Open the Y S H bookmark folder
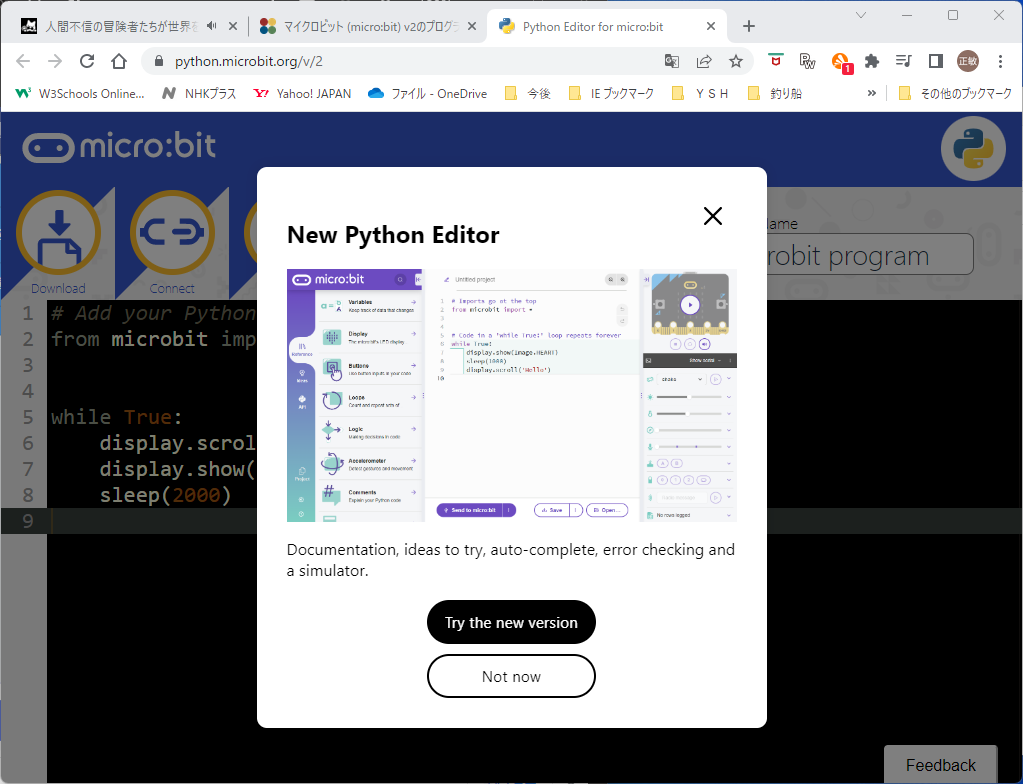This screenshot has height=784, width=1023. (700, 94)
